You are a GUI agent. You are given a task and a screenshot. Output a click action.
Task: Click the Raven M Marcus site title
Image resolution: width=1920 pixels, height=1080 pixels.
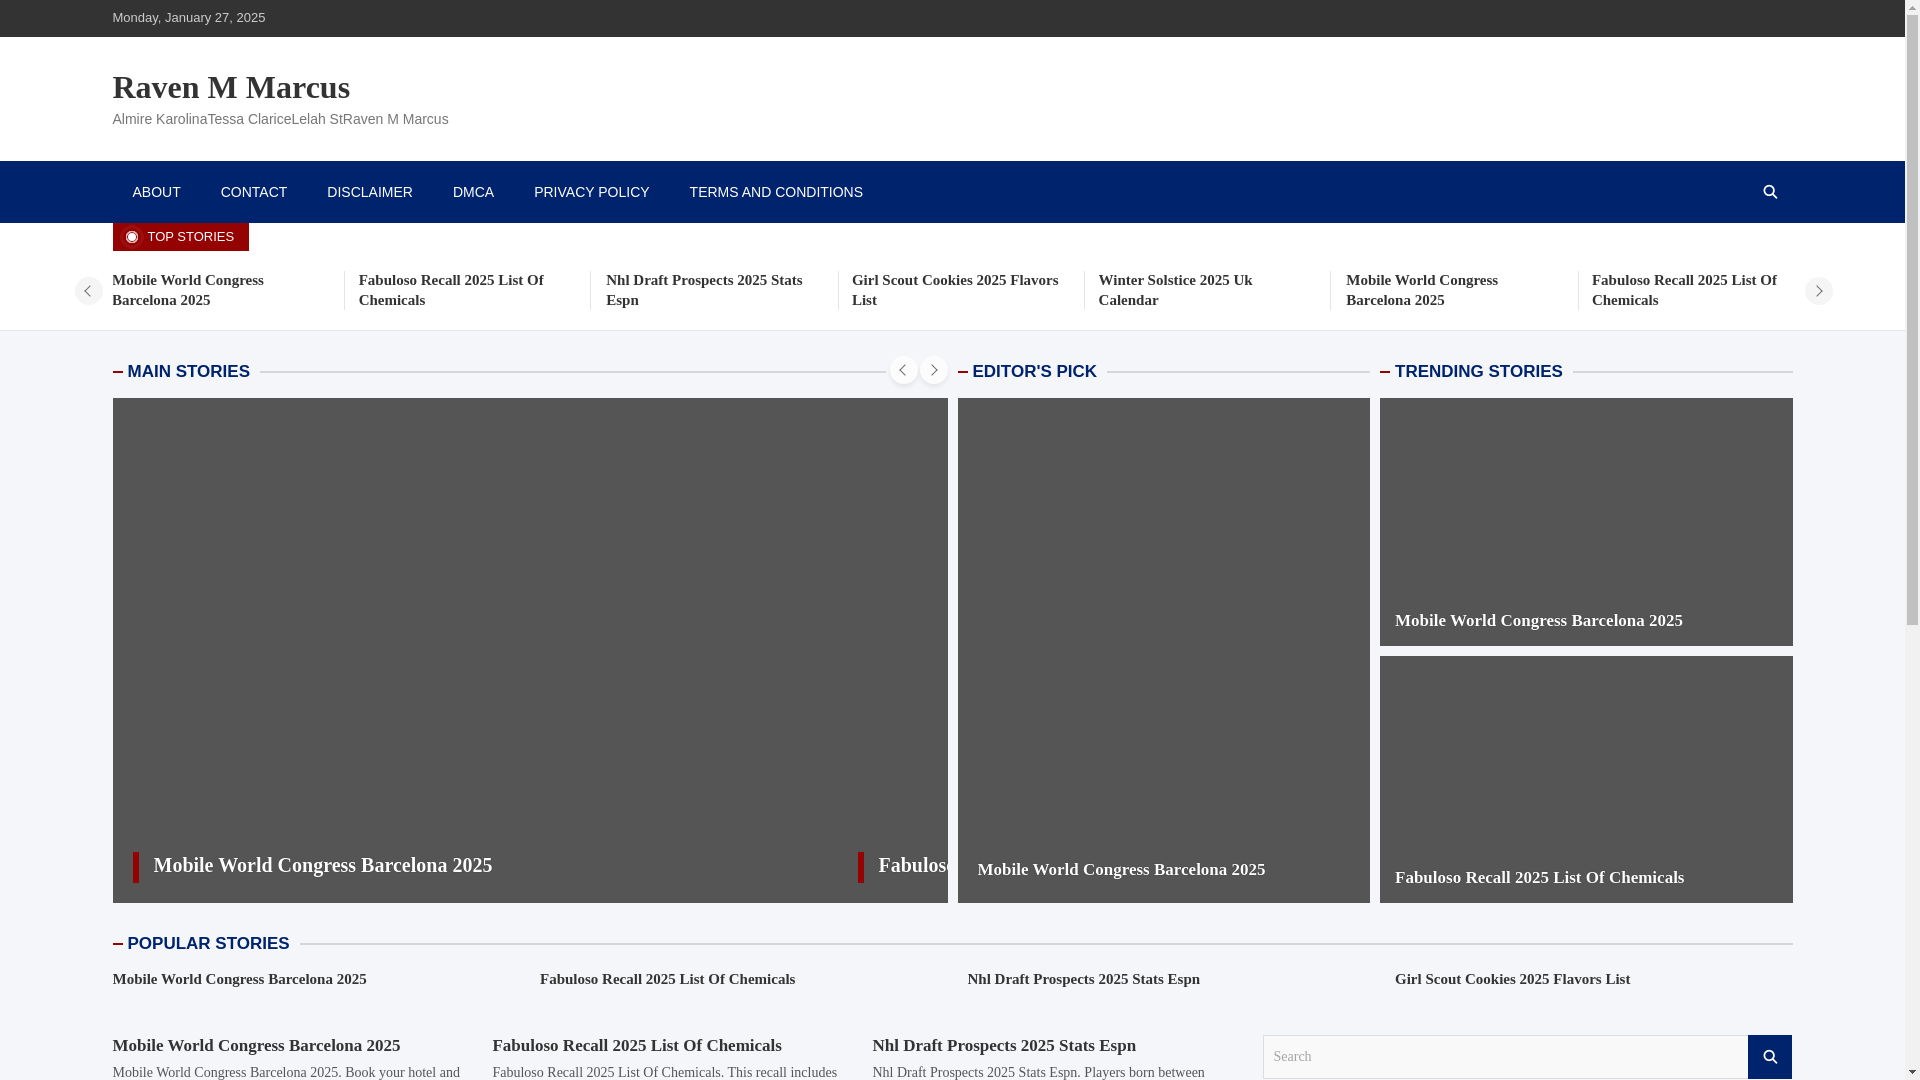[x=231, y=87]
